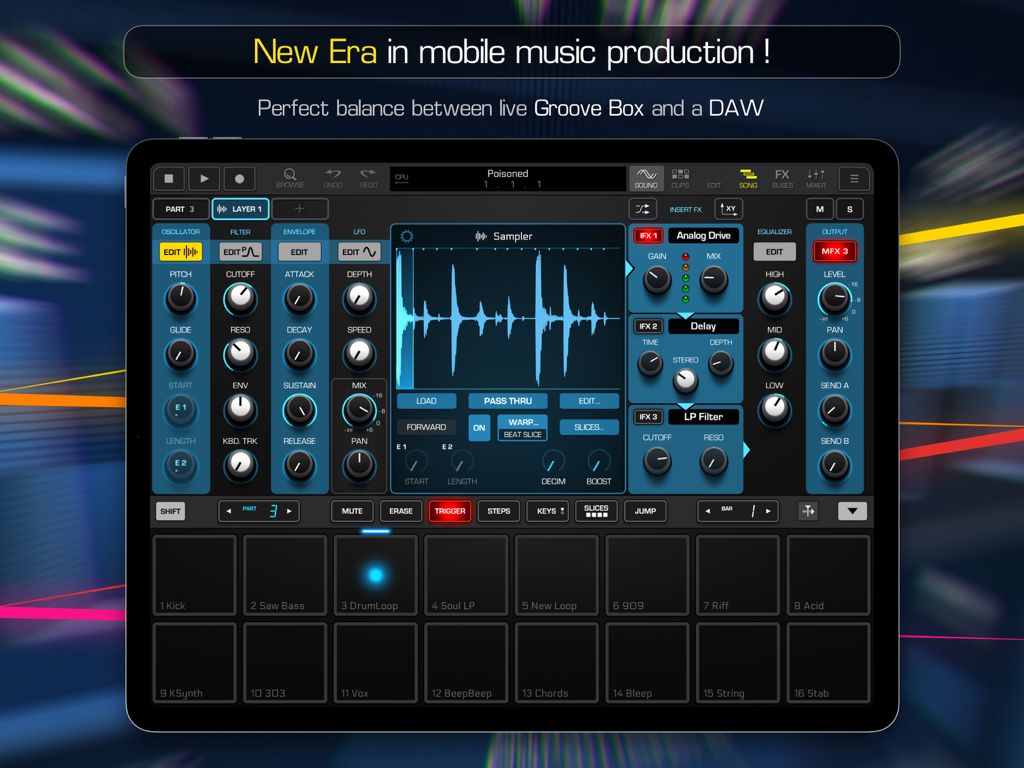
Task: Switch to the Mixer view icon
Action: pos(815,178)
